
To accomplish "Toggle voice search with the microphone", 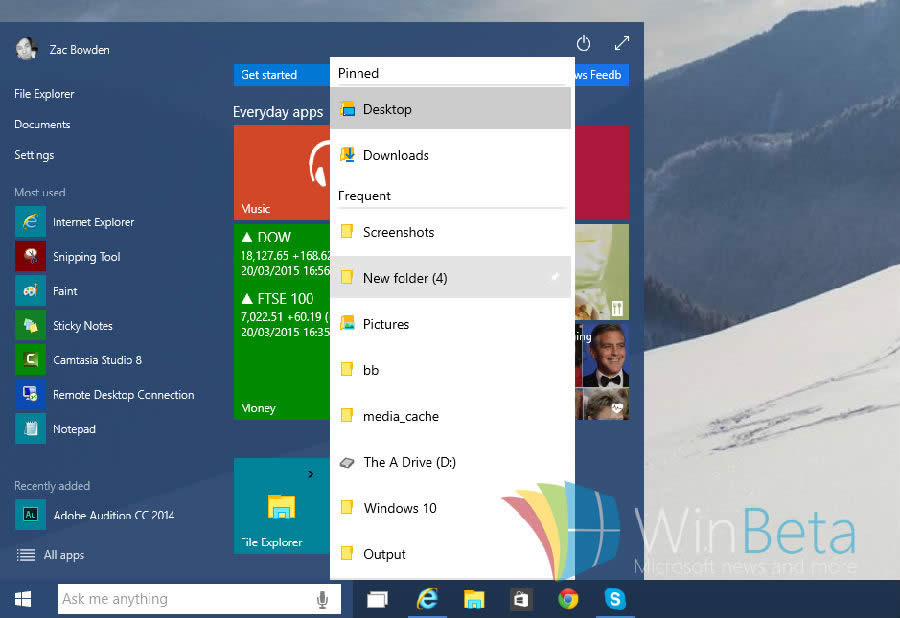I will point(322,598).
